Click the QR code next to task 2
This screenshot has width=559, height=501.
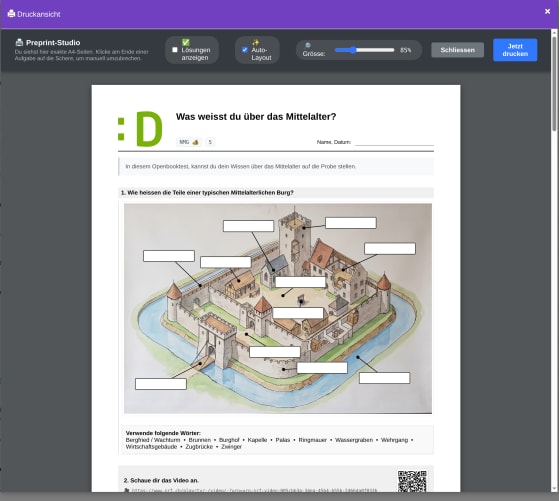coord(412,481)
